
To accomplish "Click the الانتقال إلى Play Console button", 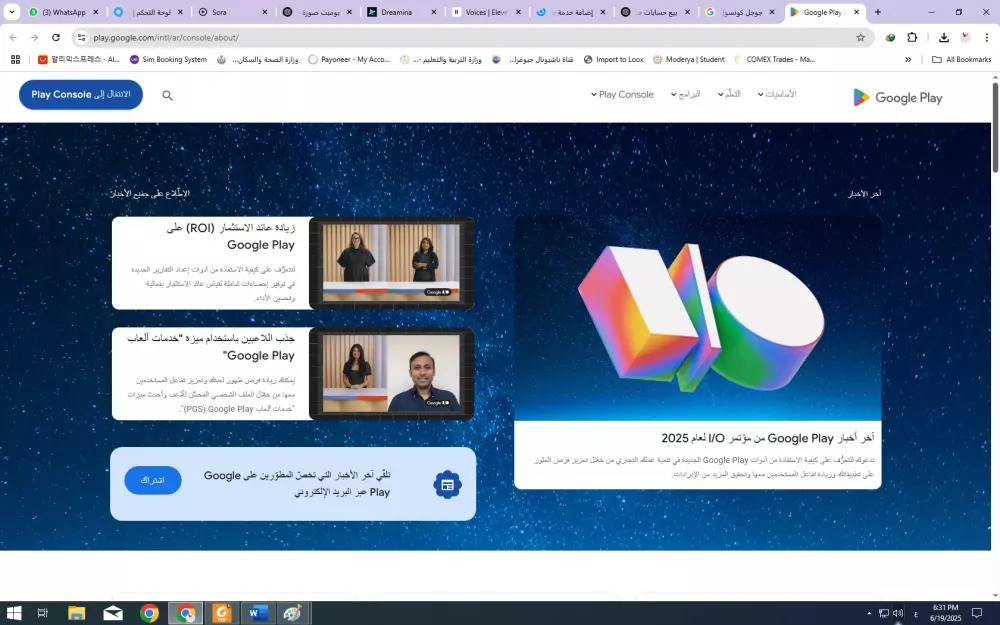I will coord(80,94).
